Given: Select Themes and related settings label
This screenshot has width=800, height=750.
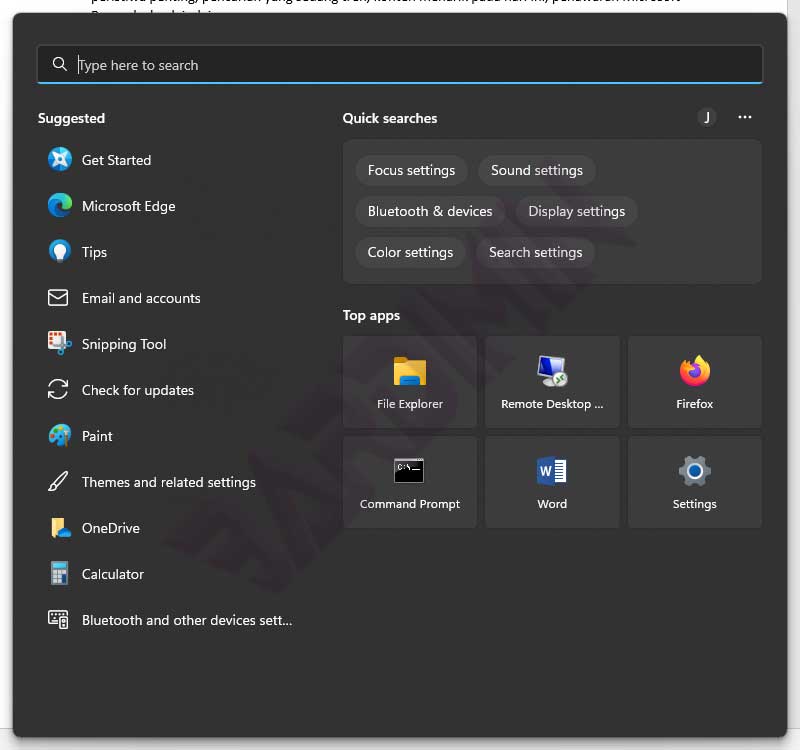Looking at the screenshot, I should 169,483.
